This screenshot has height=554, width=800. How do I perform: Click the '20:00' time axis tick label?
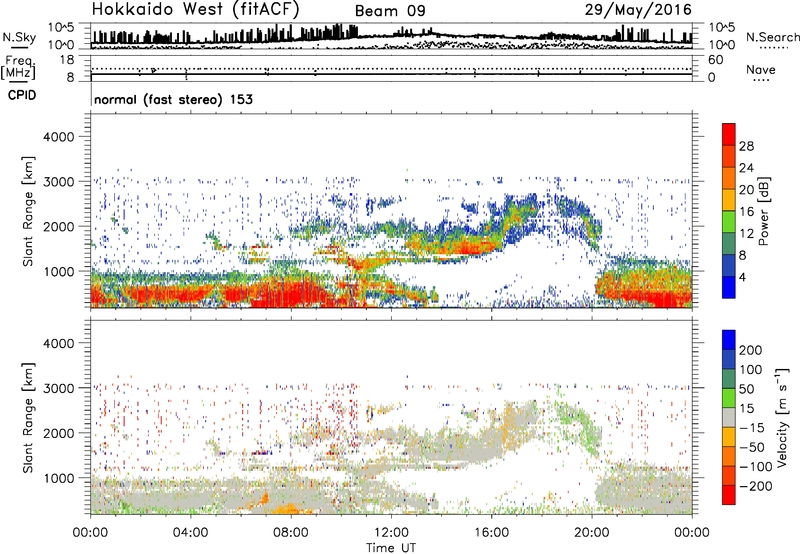[592, 533]
